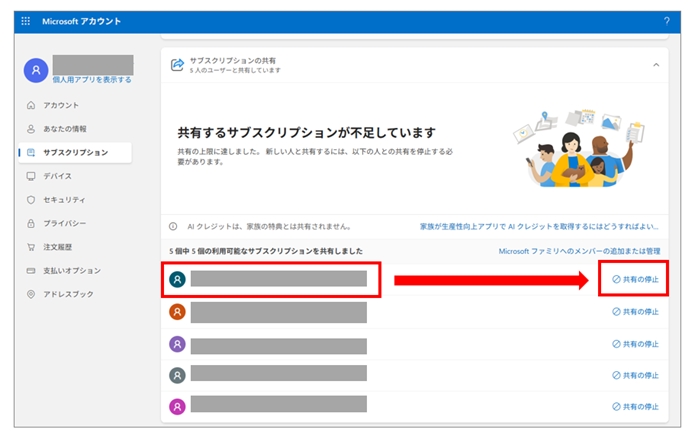Stop sharing with the magenta avatar user
The width and height of the screenshot is (698, 439).
(635, 406)
